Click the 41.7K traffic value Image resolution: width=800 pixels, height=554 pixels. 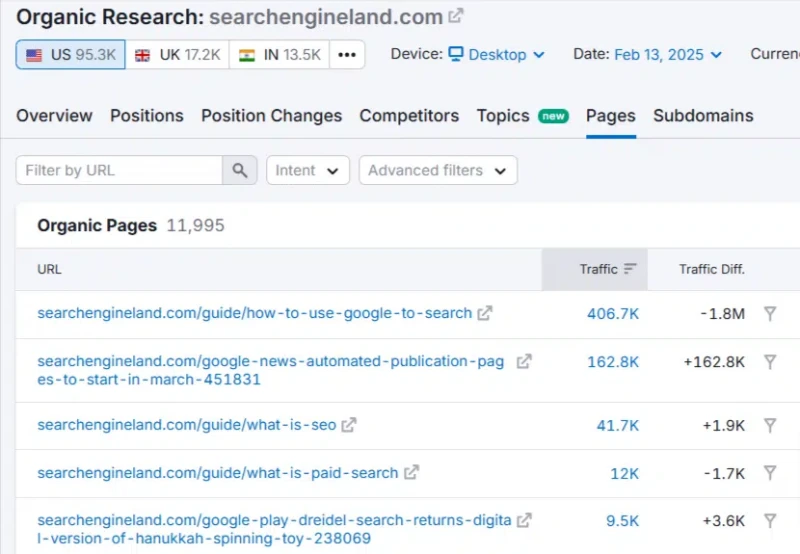pyautogui.click(x=617, y=425)
